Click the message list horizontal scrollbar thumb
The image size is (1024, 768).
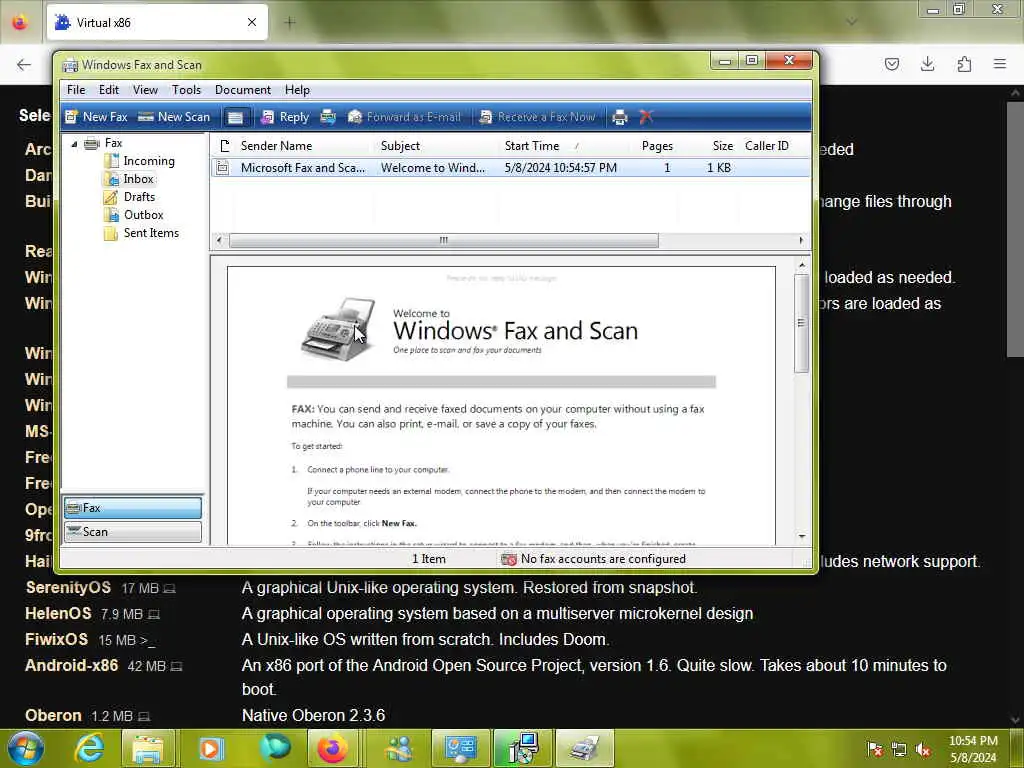pos(443,240)
